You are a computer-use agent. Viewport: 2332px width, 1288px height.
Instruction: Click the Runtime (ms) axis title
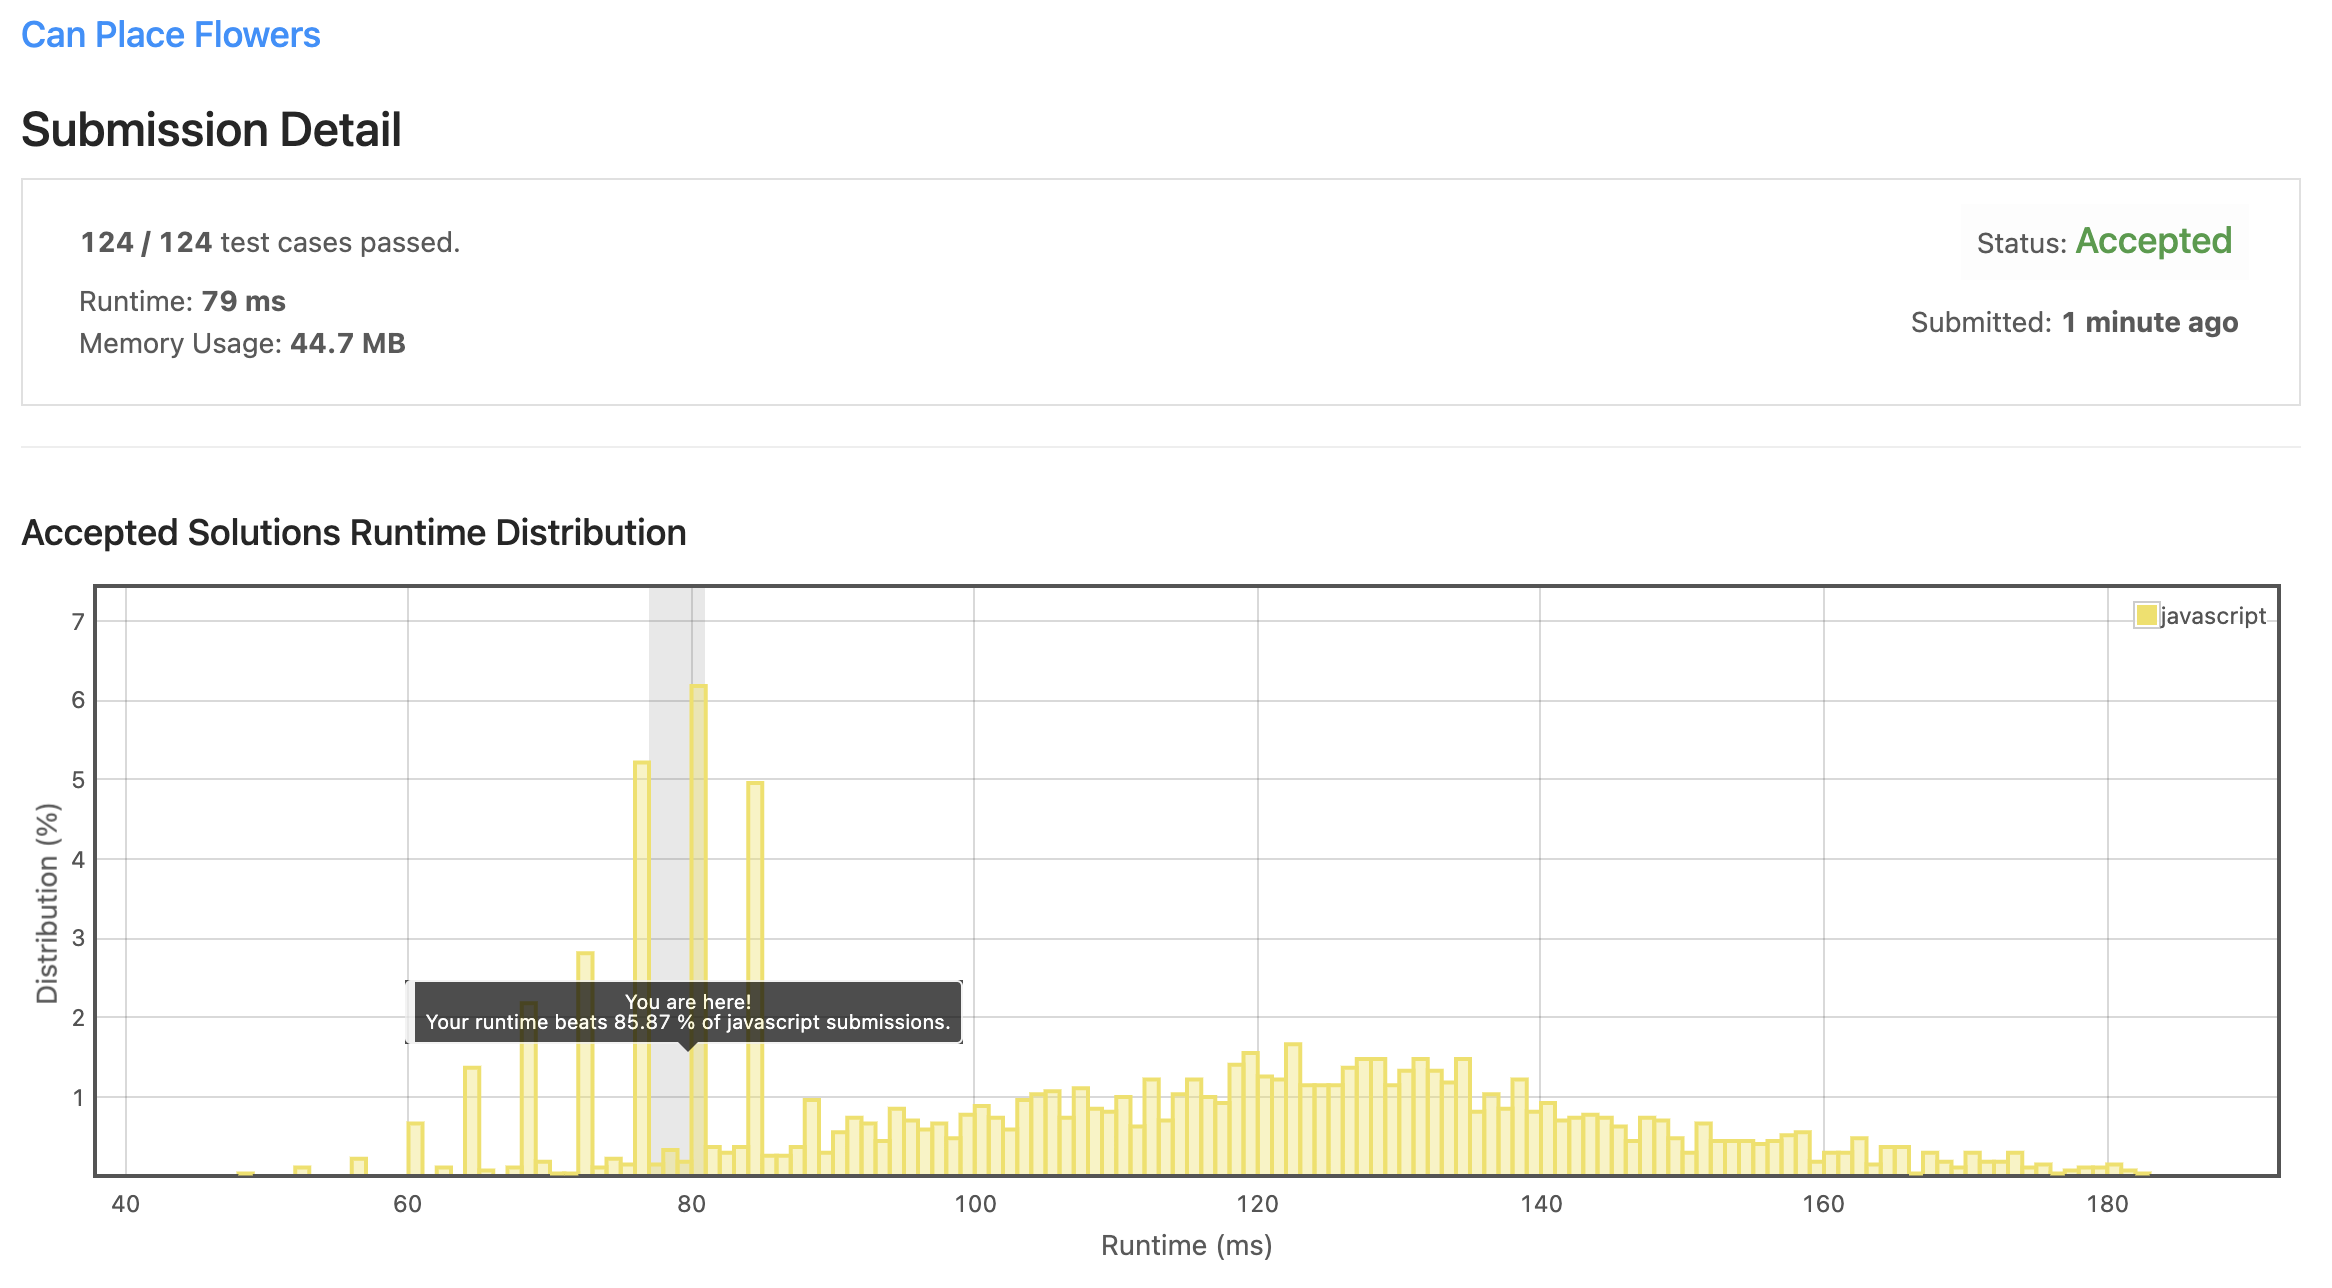(x=1186, y=1245)
